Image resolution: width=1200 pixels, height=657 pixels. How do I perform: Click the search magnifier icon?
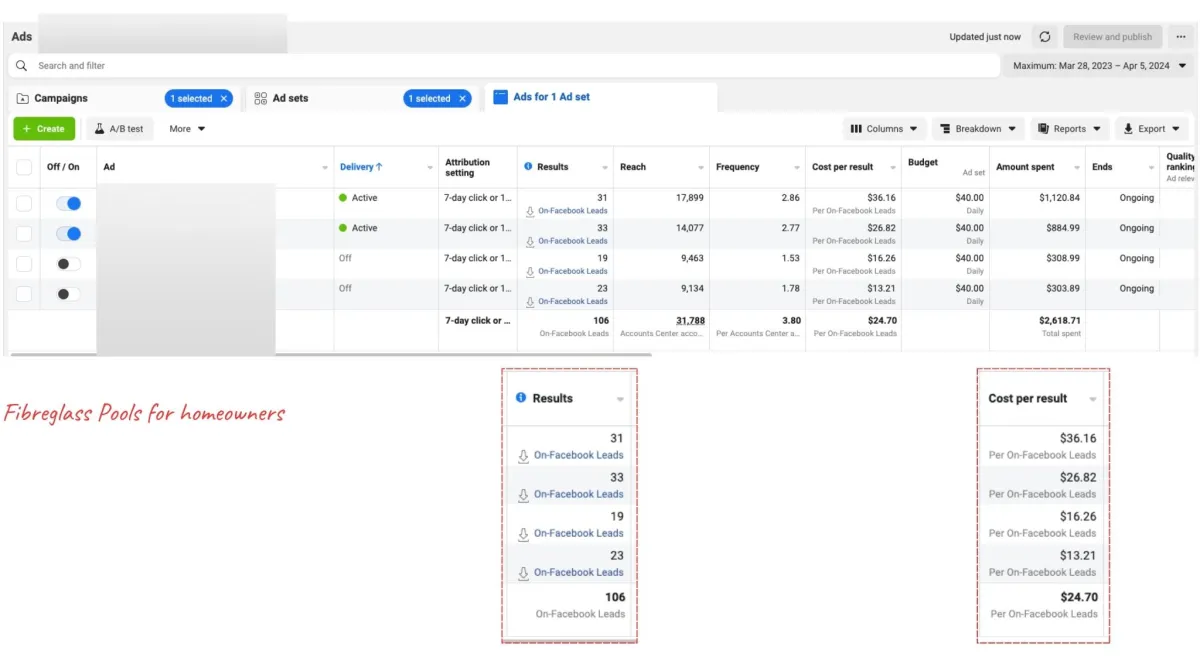22,66
